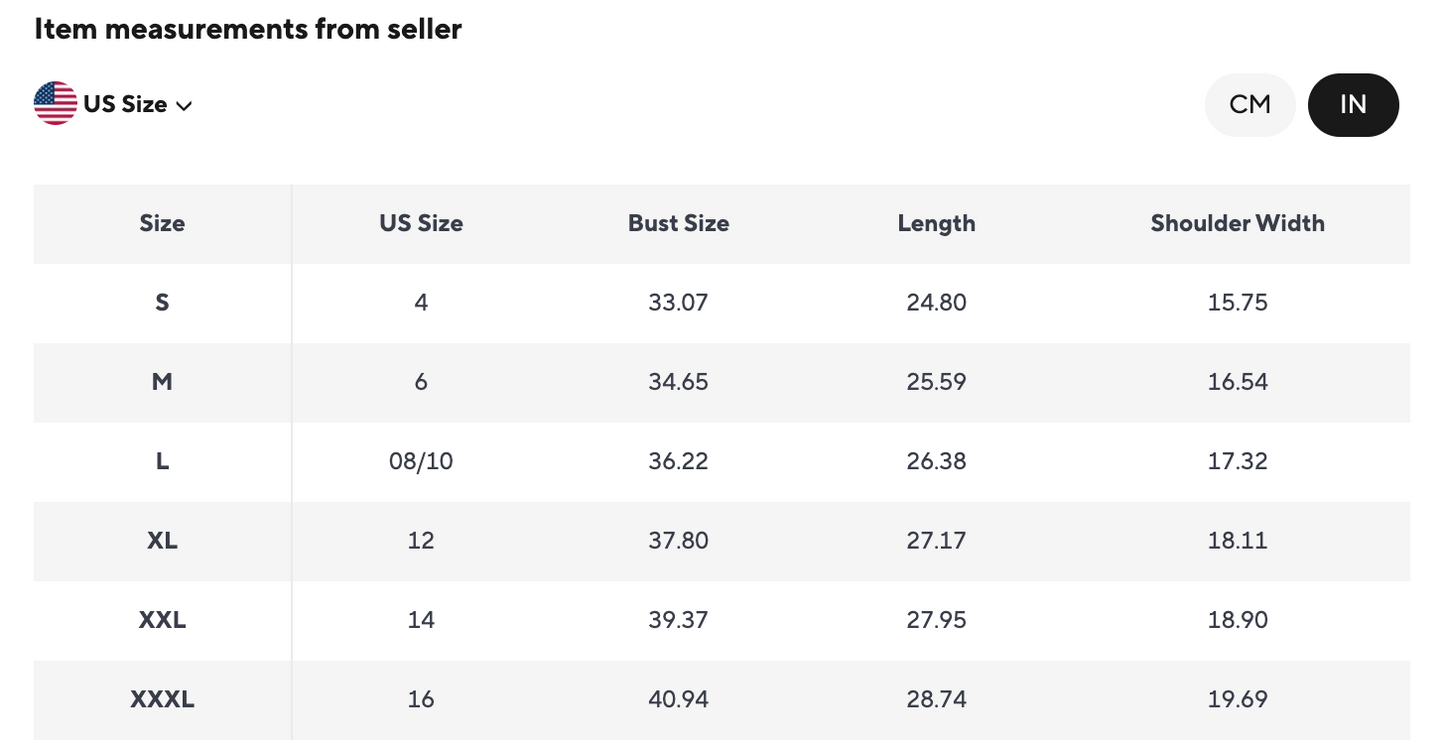Click the US flag icon

(x=55, y=104)
